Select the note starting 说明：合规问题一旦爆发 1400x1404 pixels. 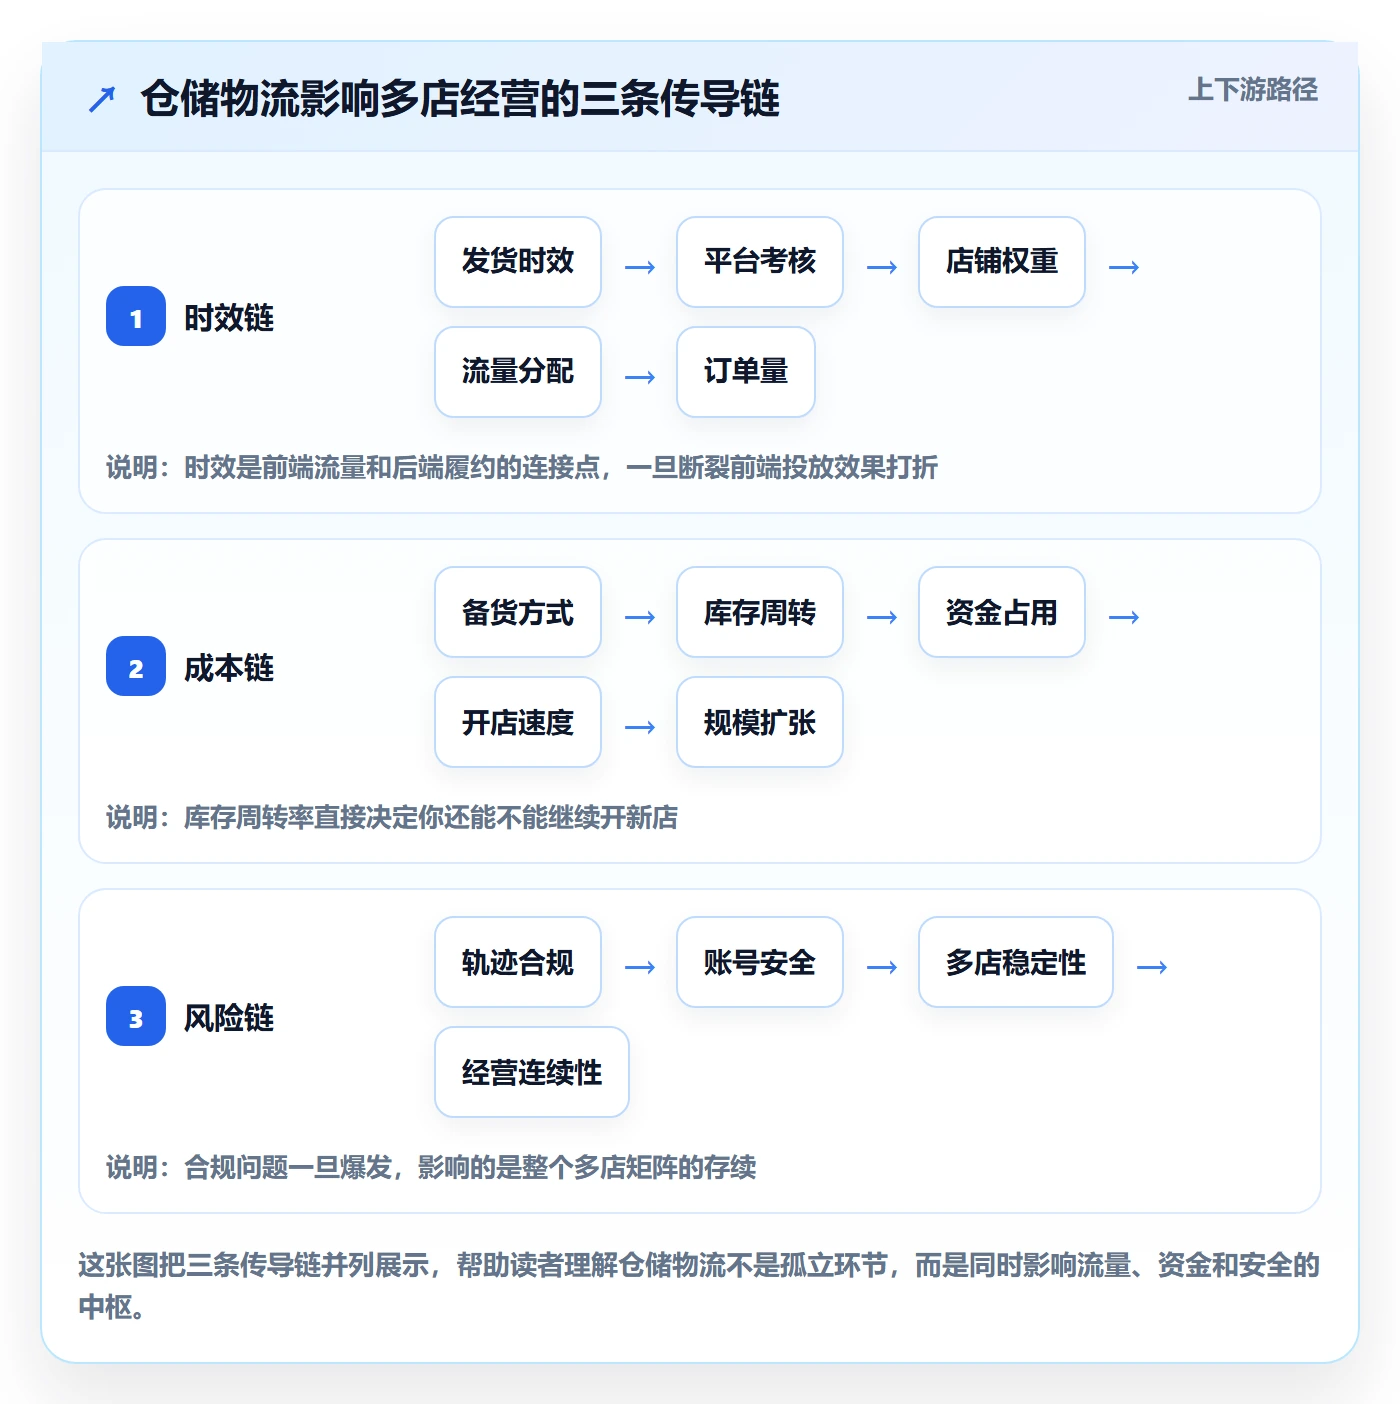(x=431, y=1167)
